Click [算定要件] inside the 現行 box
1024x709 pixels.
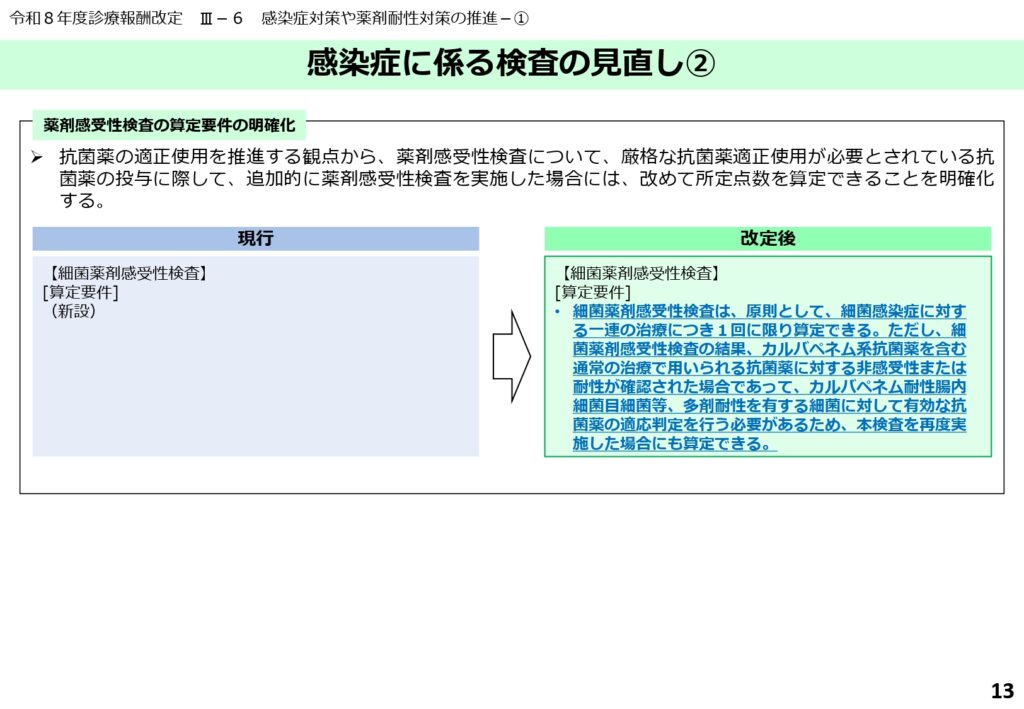[80, 292]
